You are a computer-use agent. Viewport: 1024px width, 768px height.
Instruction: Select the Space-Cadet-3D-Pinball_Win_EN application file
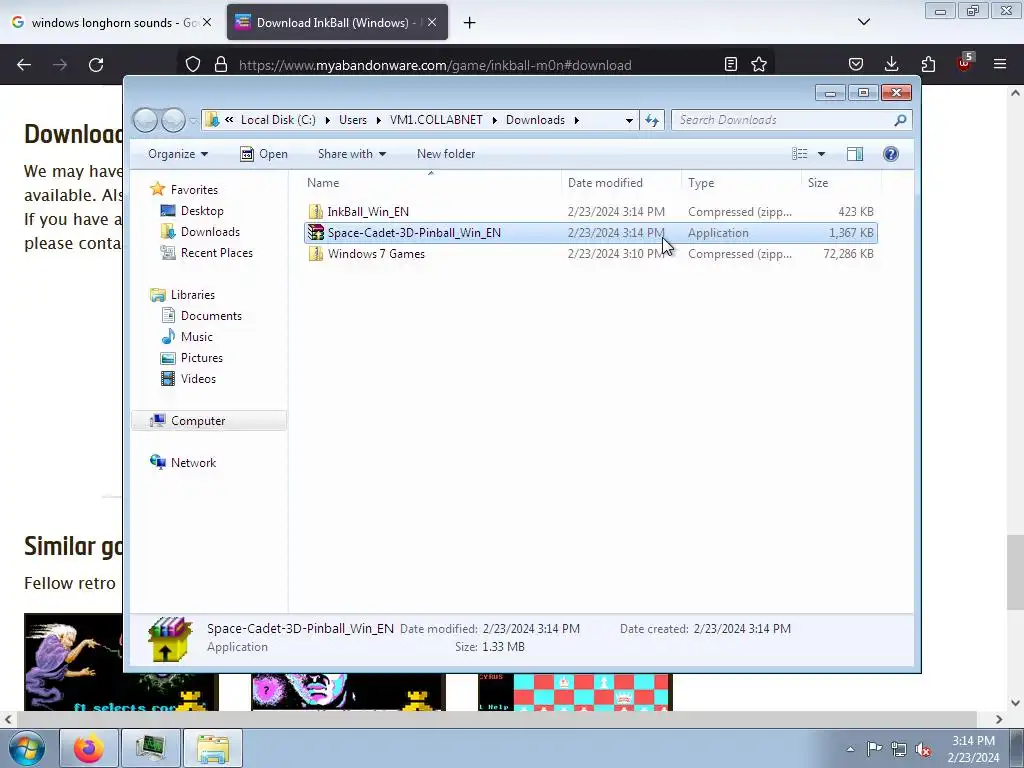click(591, 232)
